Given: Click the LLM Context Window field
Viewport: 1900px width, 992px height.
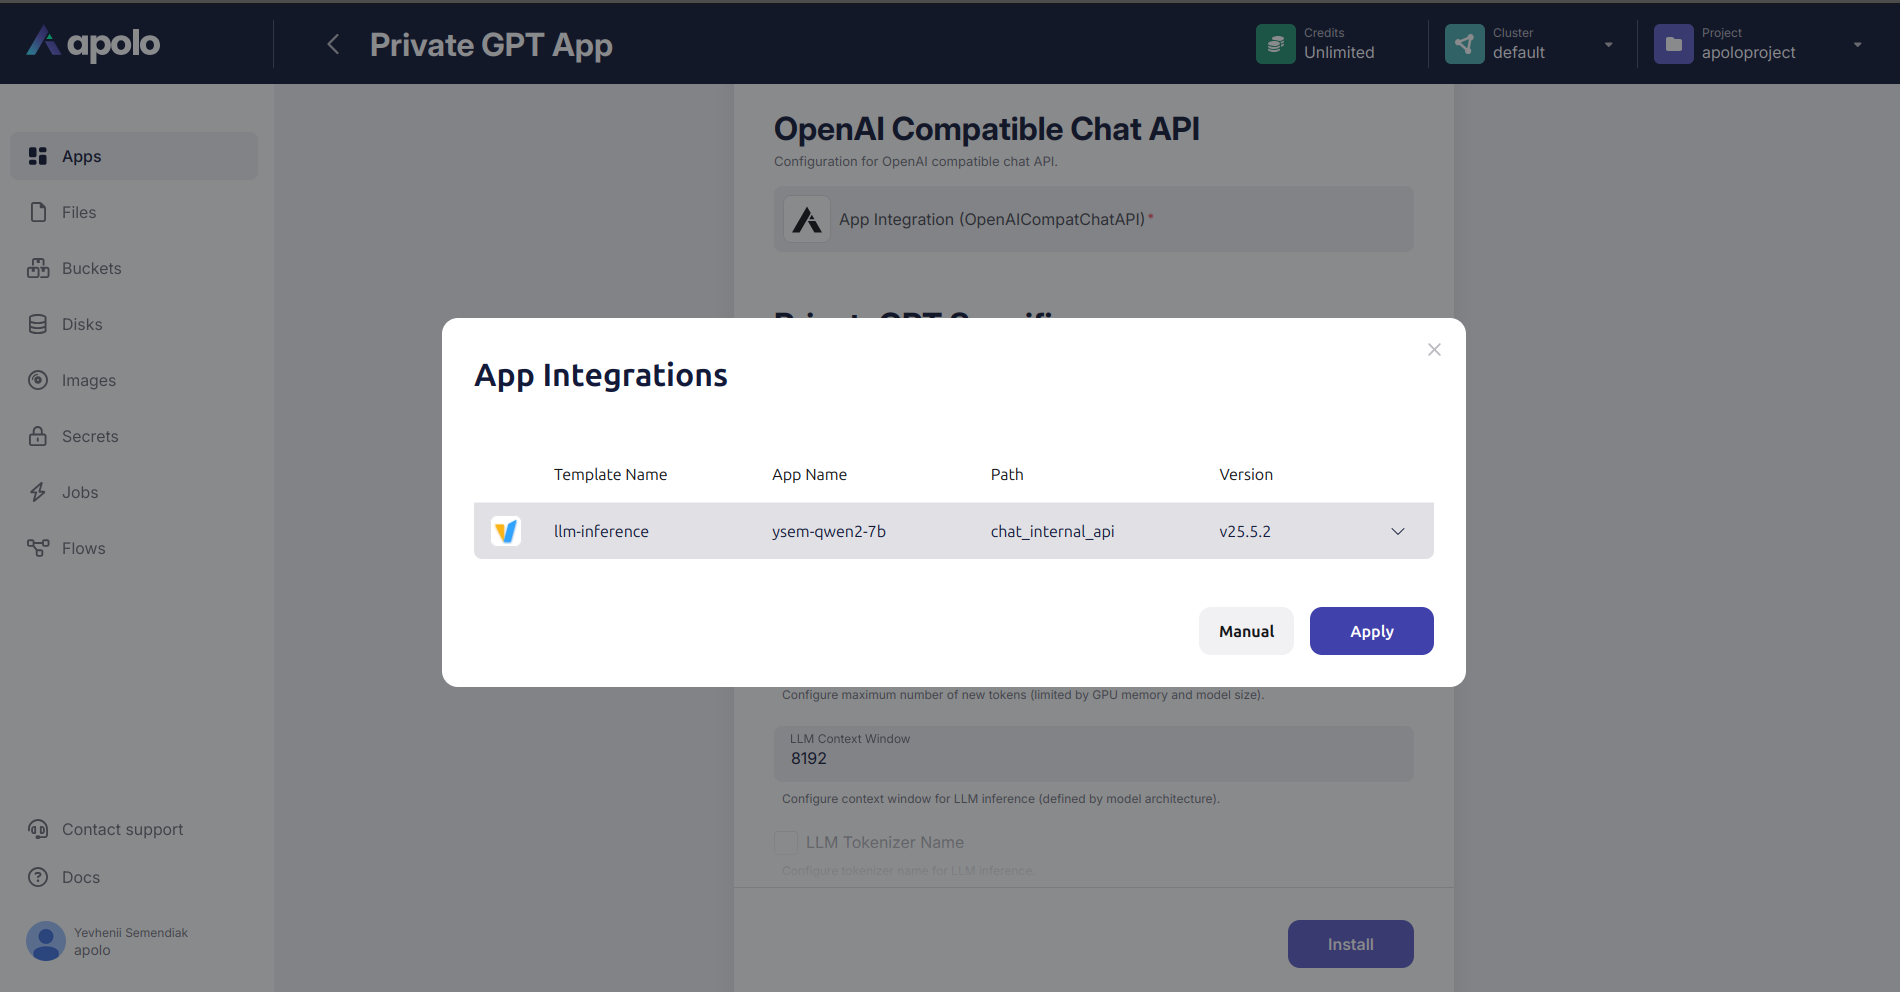Looking at the screenshot, I should pyautogui.click(x=1093, y=754).
